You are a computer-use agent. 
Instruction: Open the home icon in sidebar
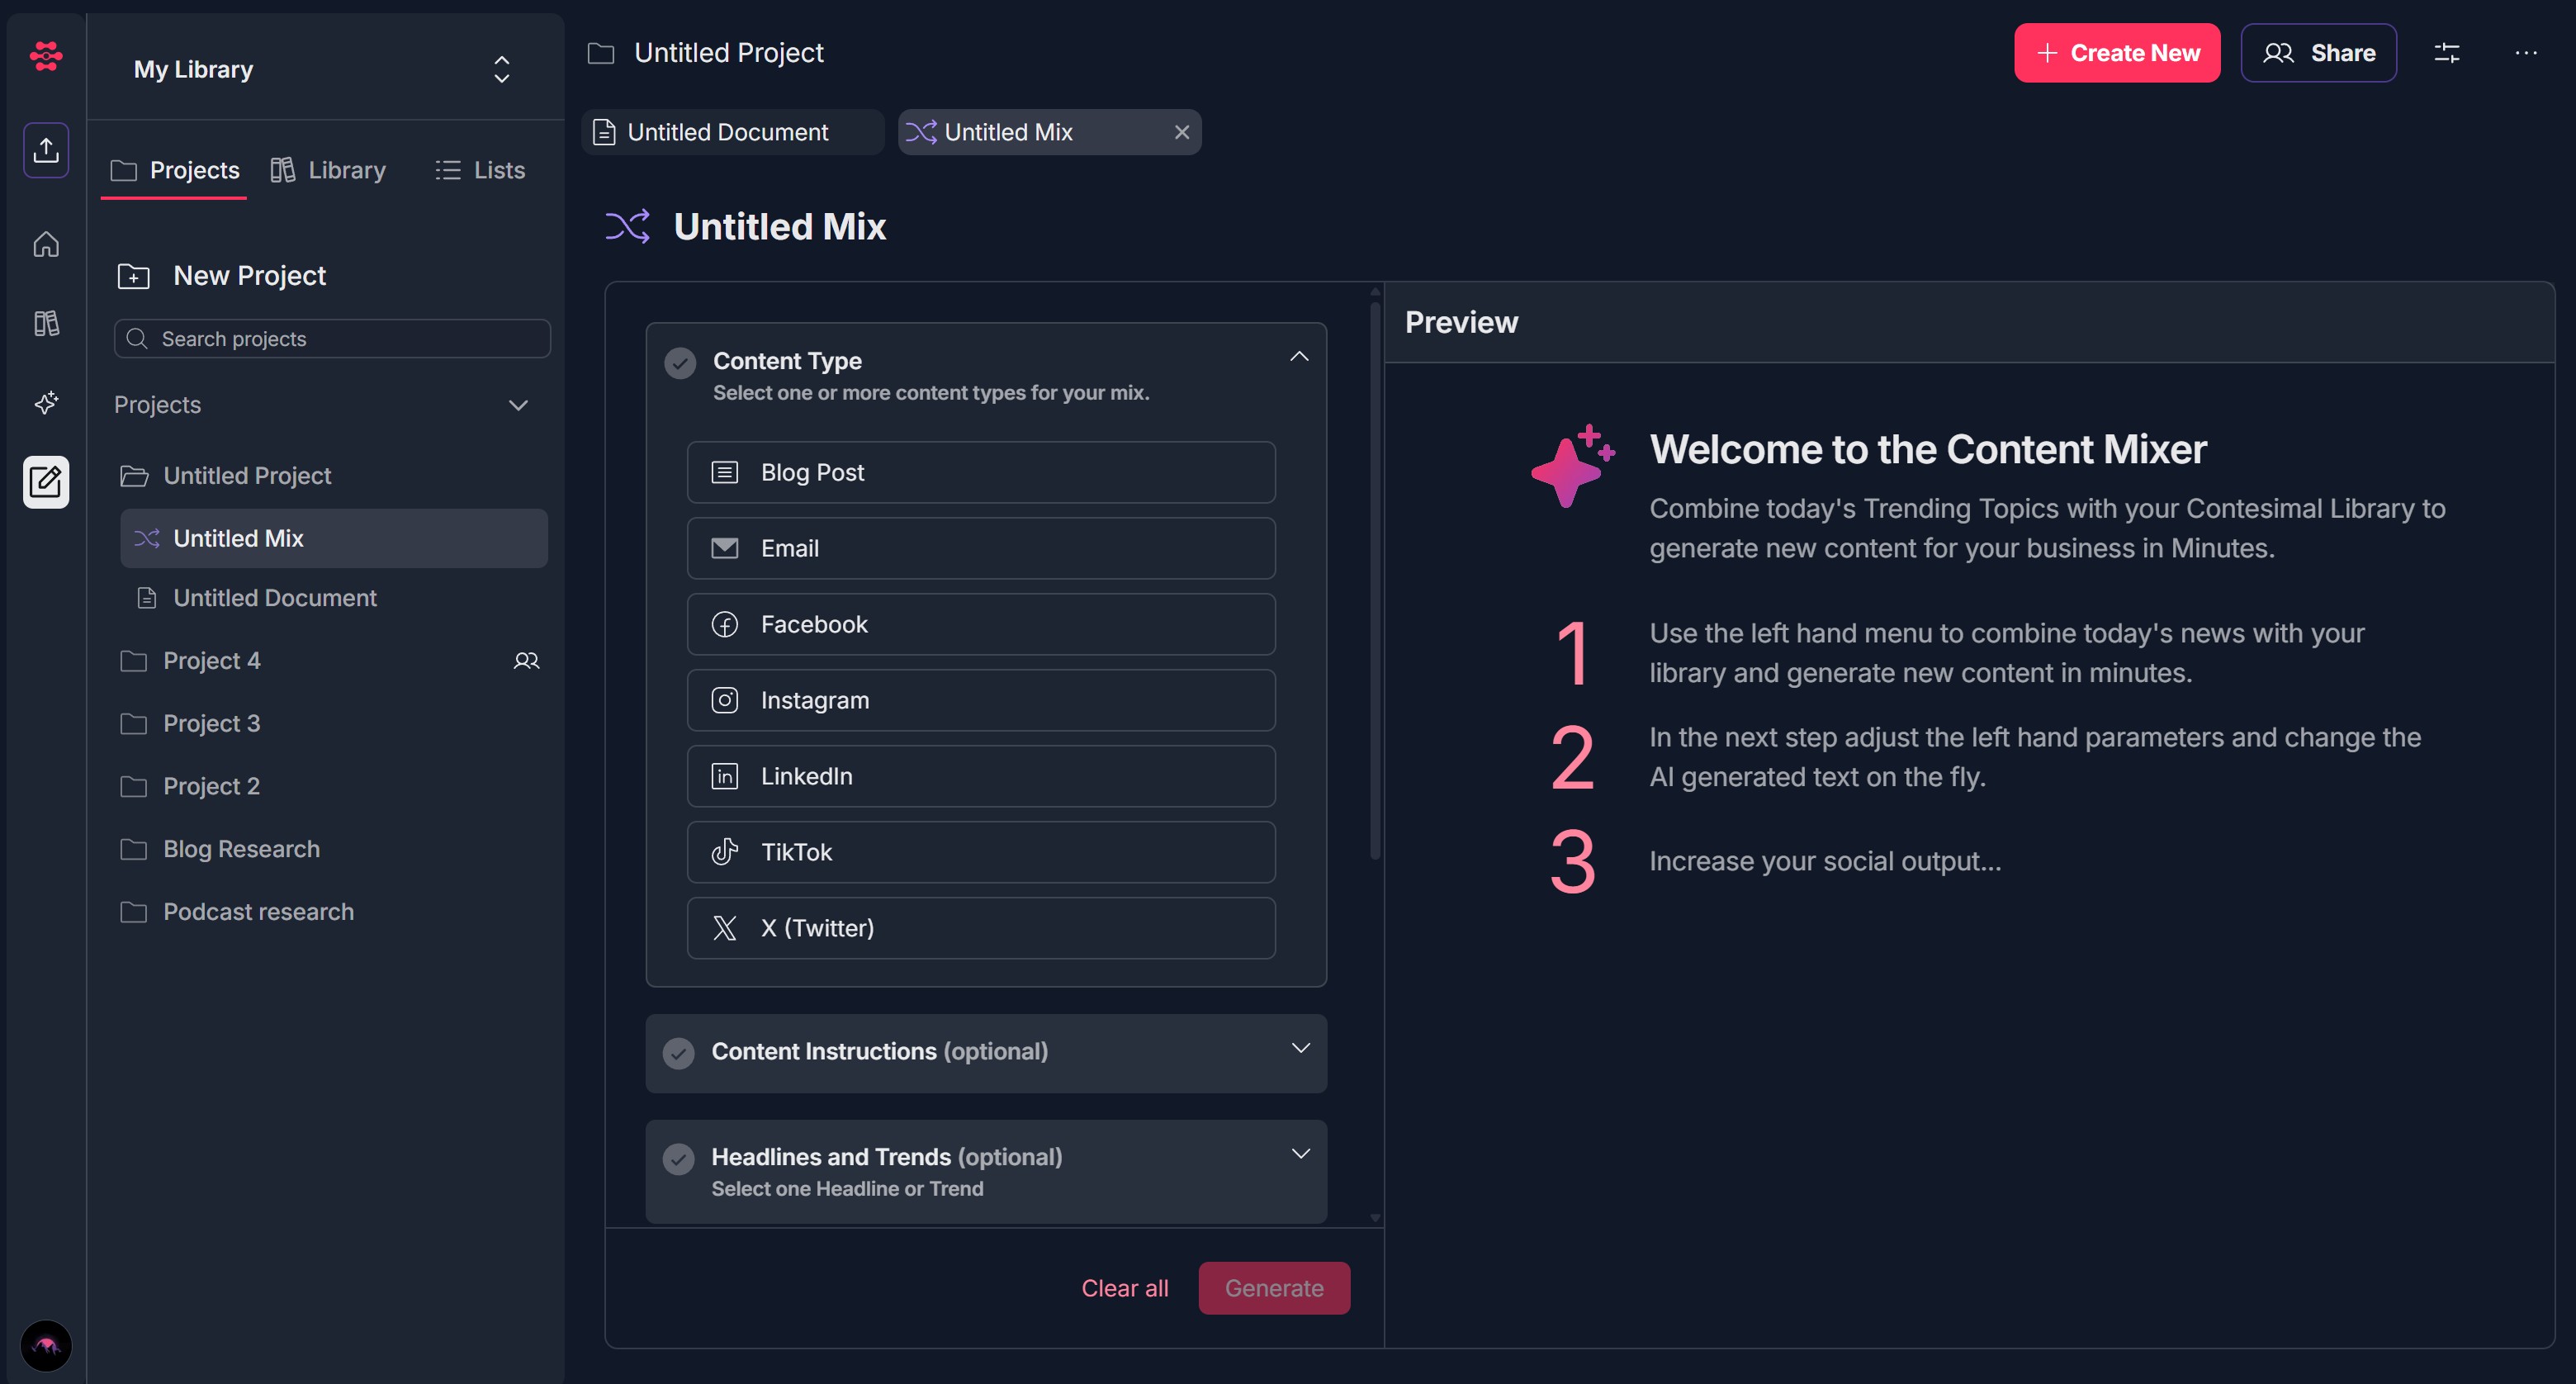point(46,244)
